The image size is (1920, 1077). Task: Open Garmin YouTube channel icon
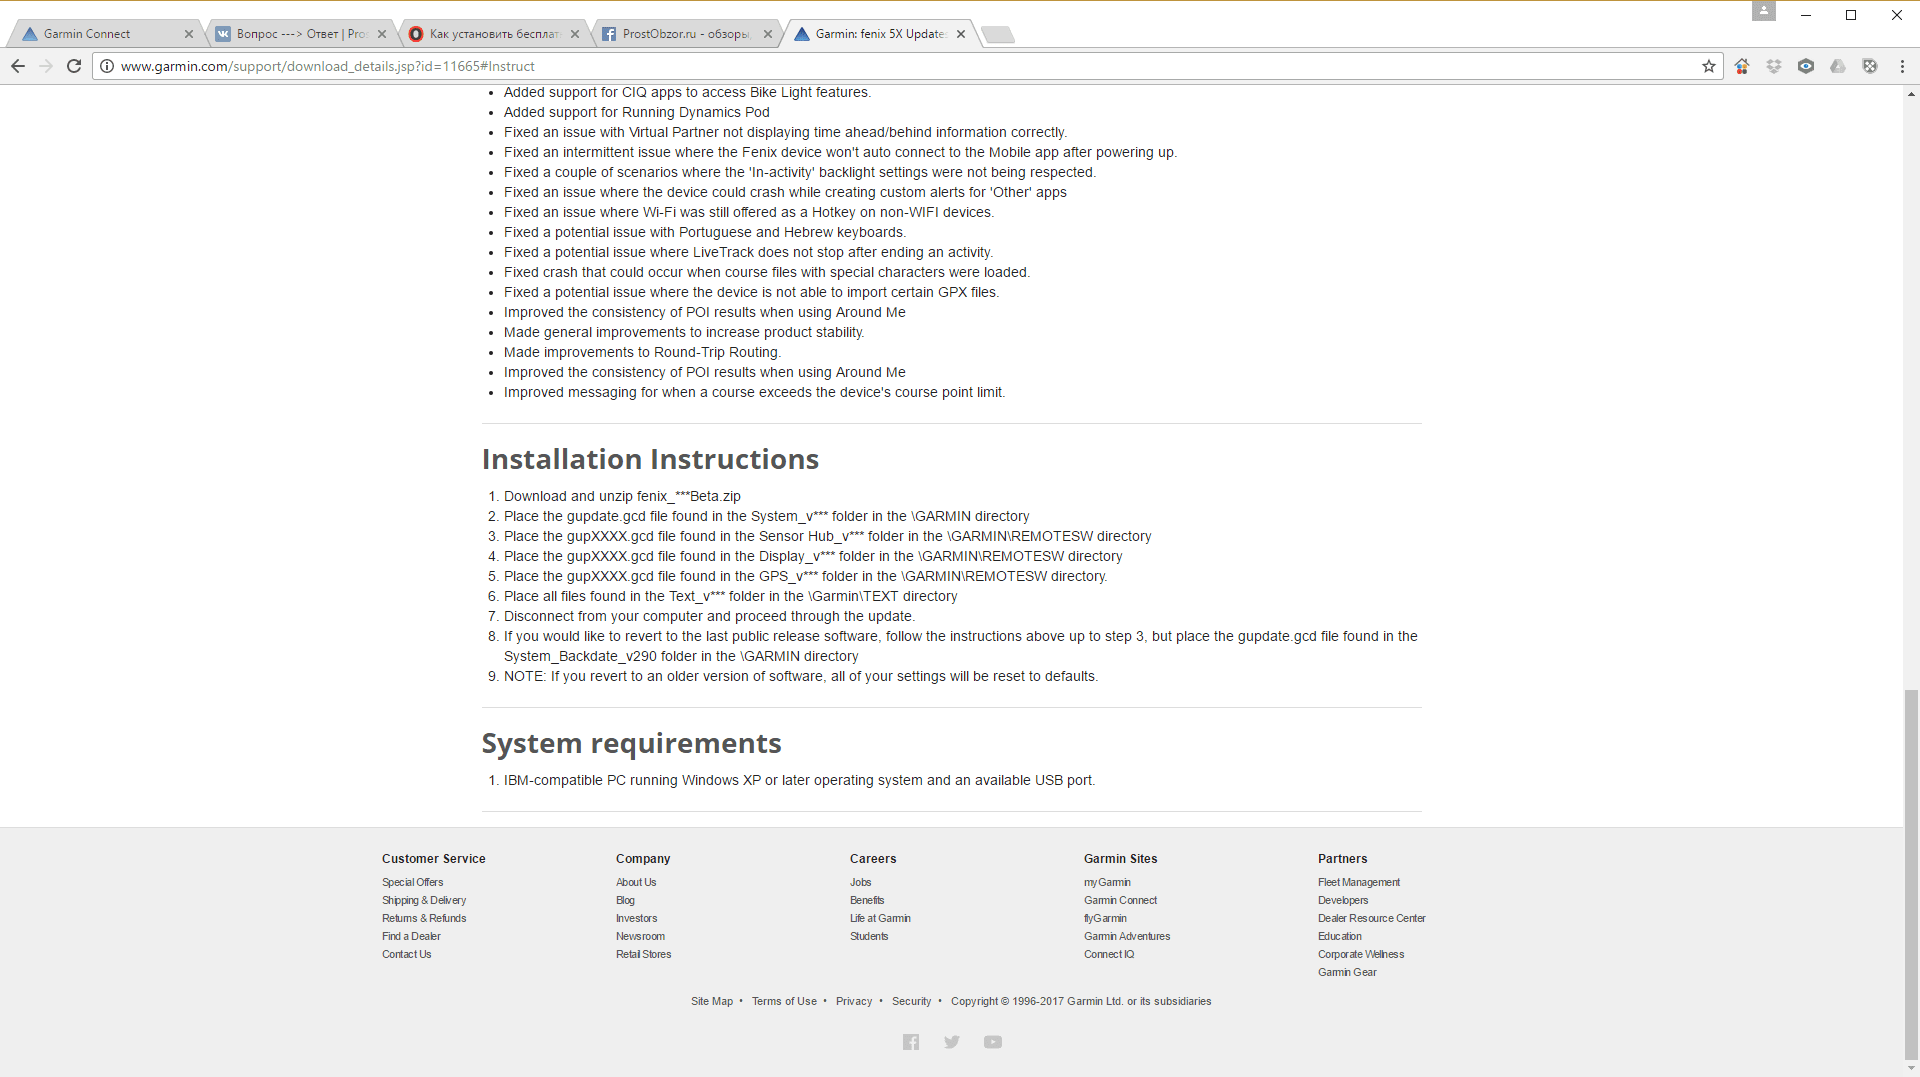click(x=993, y=1042)
